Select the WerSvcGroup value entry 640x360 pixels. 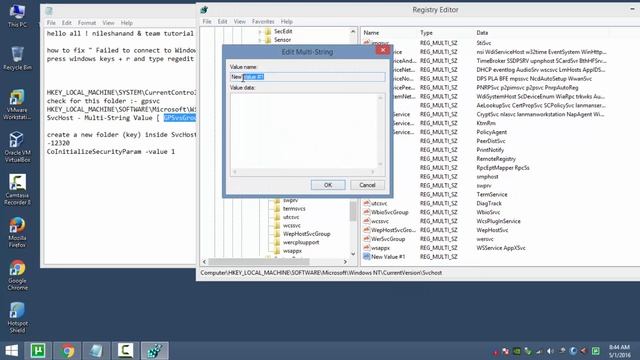click(x=388, y=239)
